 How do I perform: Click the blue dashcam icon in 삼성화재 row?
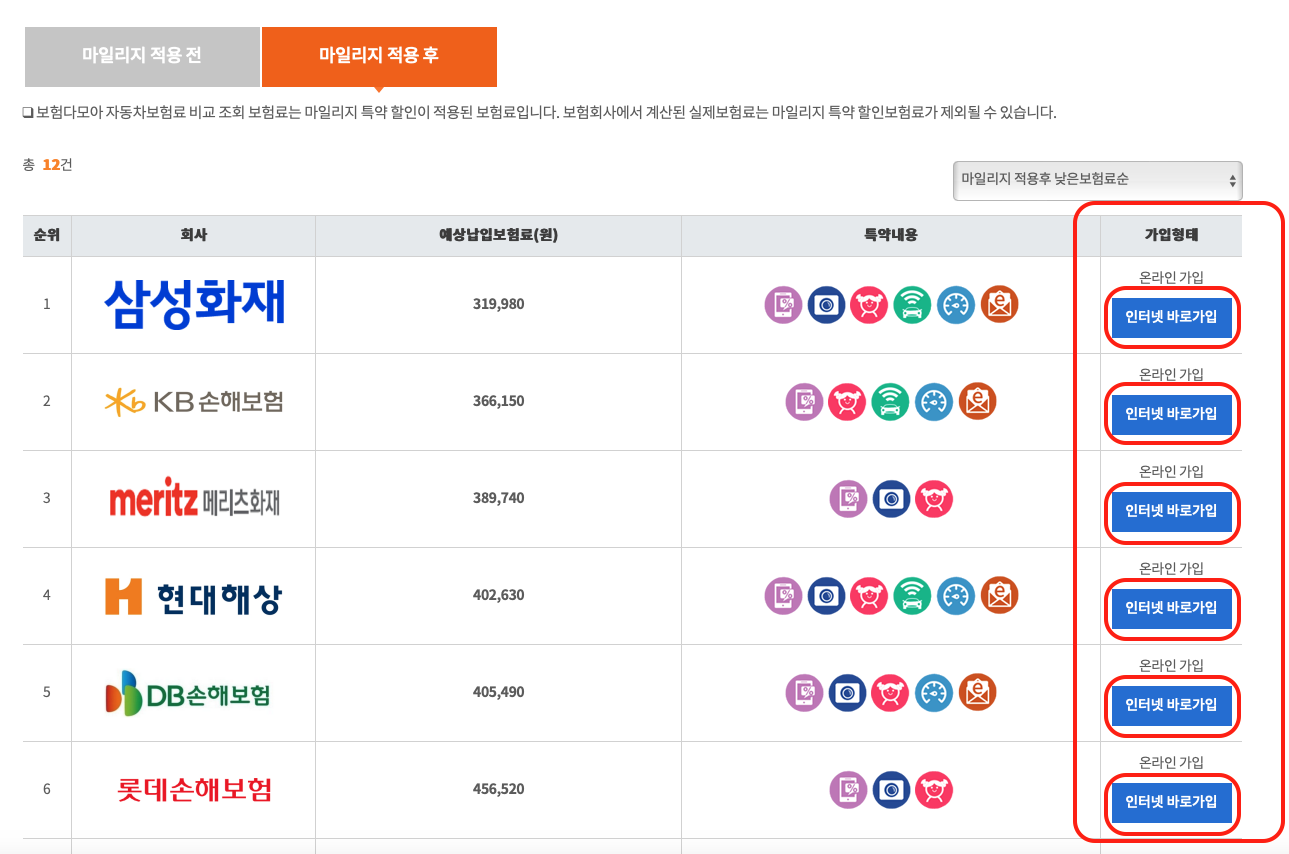[827, 305]
